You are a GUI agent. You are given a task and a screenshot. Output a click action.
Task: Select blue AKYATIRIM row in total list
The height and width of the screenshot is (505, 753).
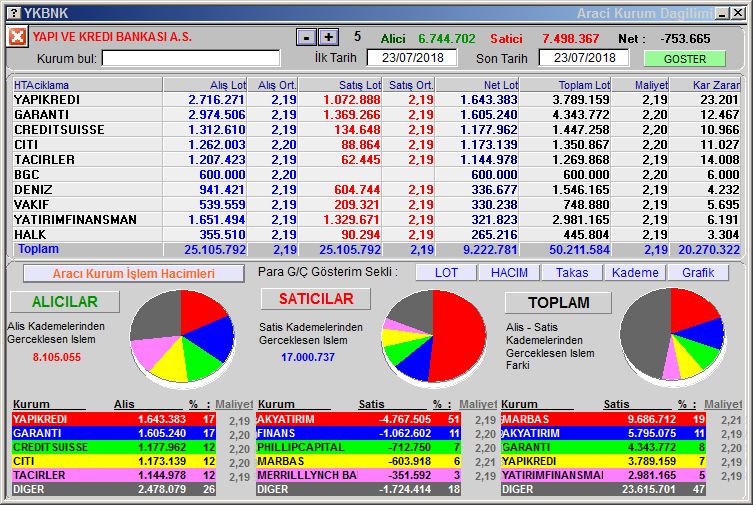point(603,433)
